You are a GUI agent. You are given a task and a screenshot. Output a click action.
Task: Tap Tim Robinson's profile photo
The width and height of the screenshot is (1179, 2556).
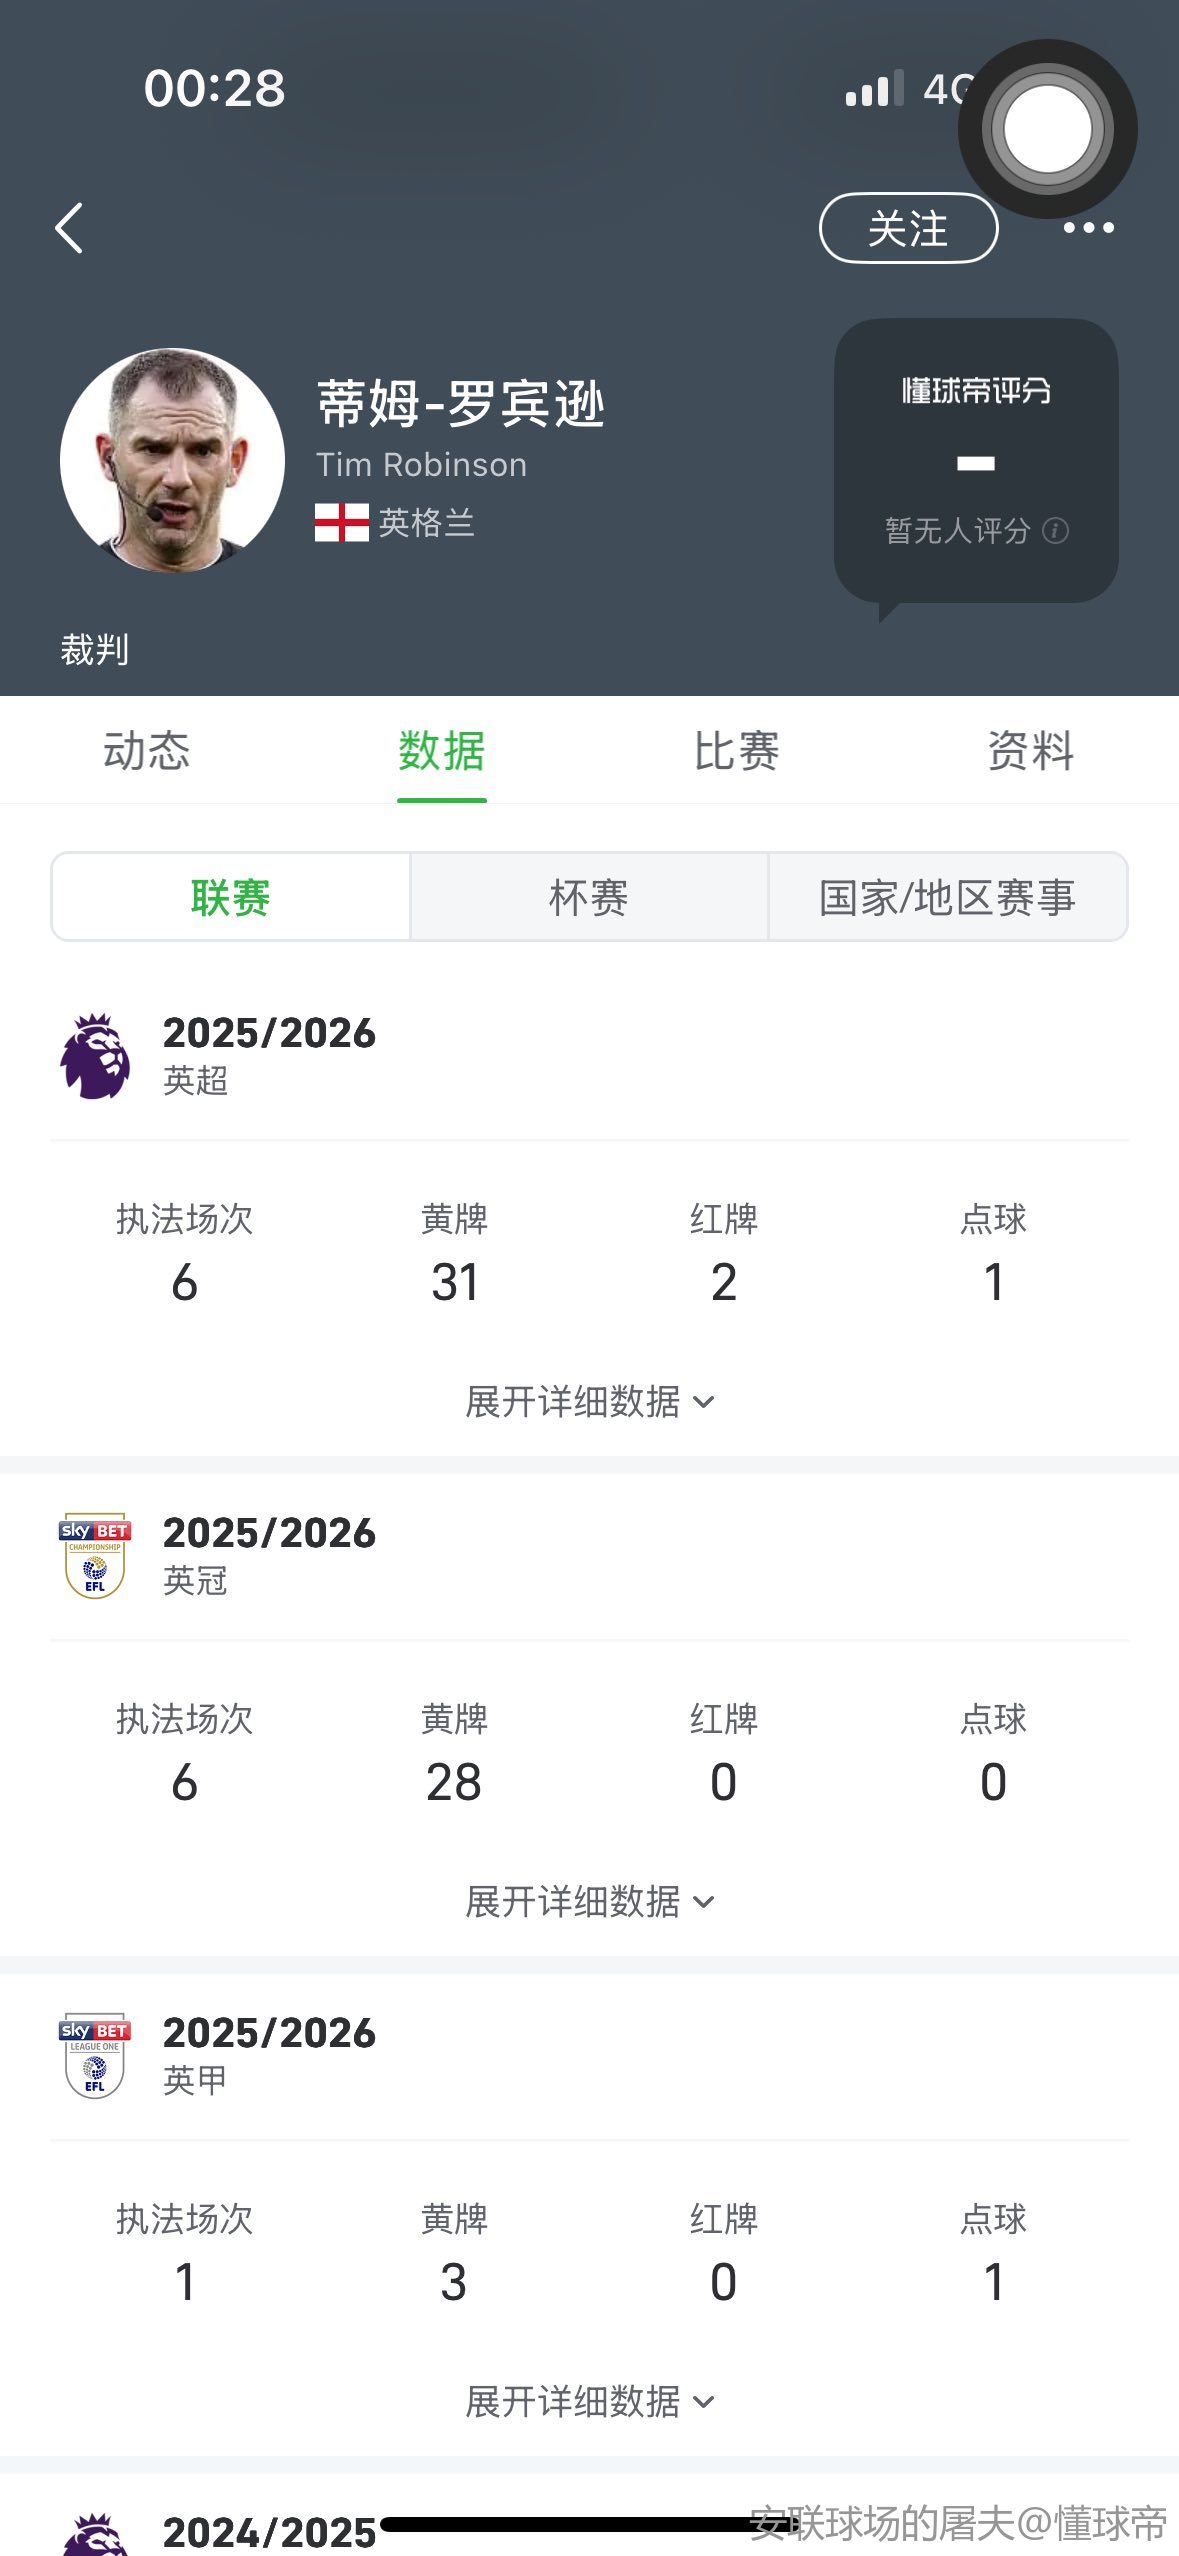[x=172, y=460]
